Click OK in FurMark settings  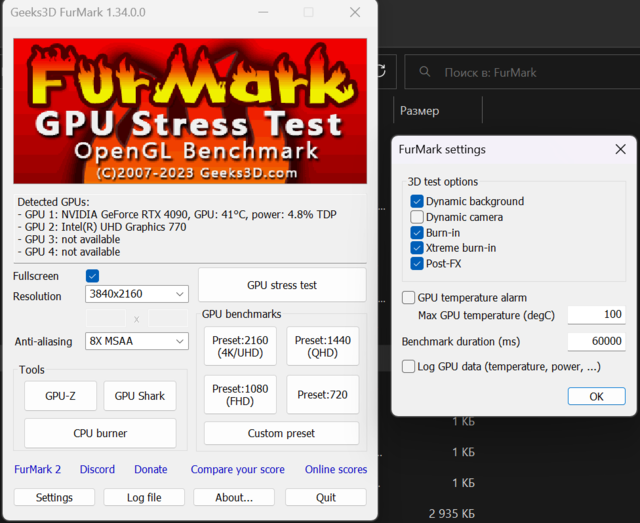(x=595, y=396)
